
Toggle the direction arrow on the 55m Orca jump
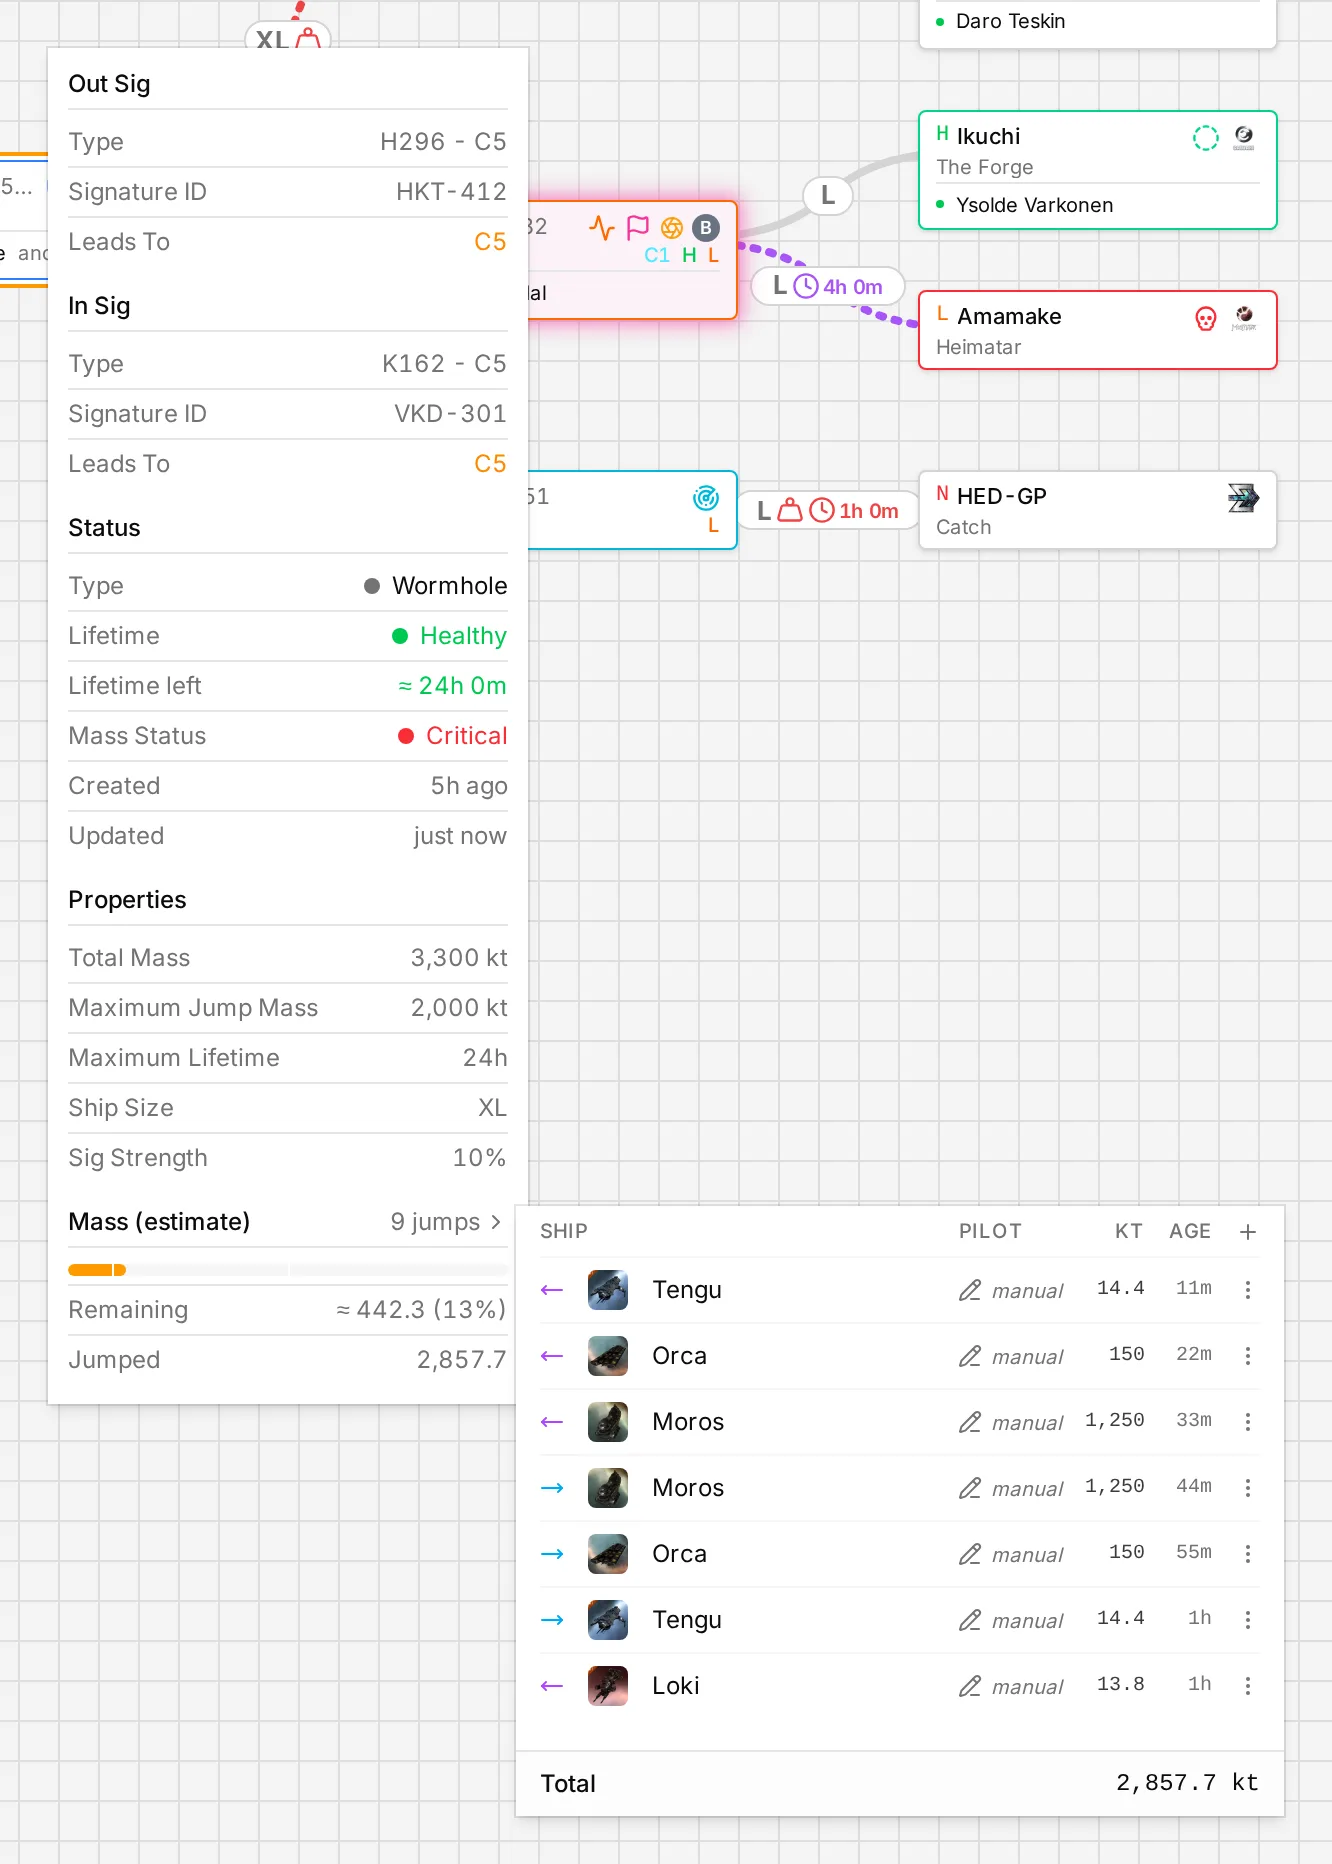click(552, 1554)
